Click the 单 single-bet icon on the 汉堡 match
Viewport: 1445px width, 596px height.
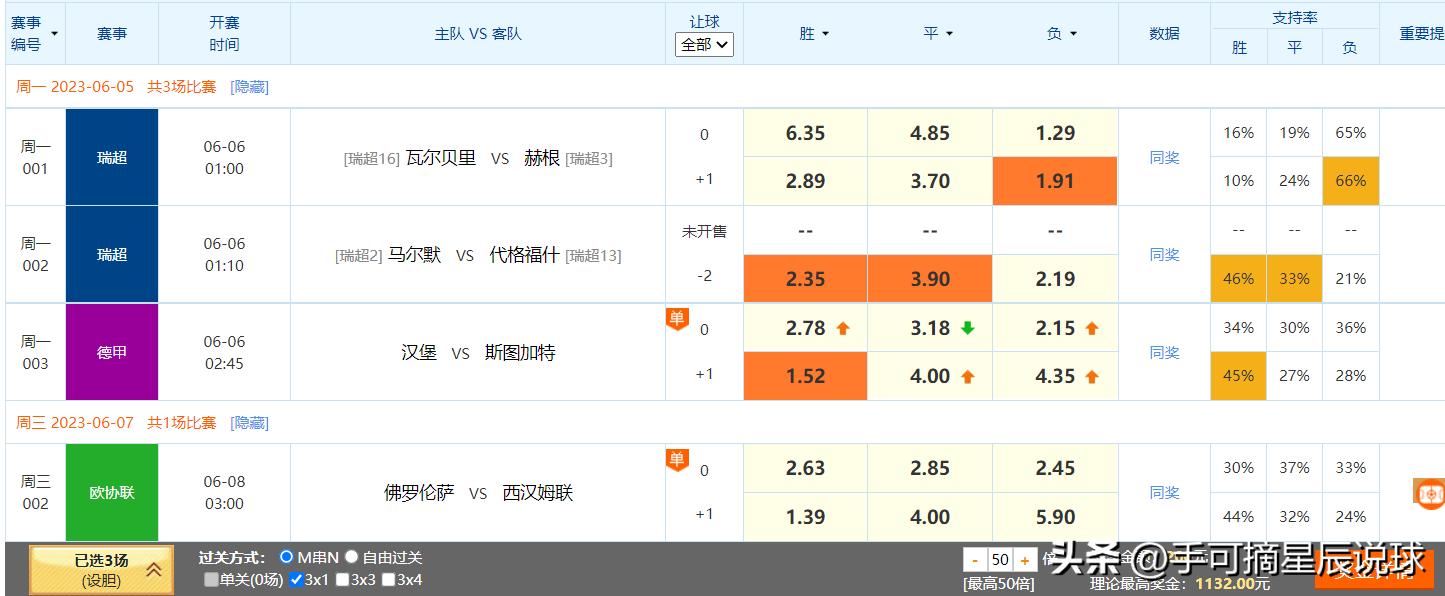coord(678,318)
